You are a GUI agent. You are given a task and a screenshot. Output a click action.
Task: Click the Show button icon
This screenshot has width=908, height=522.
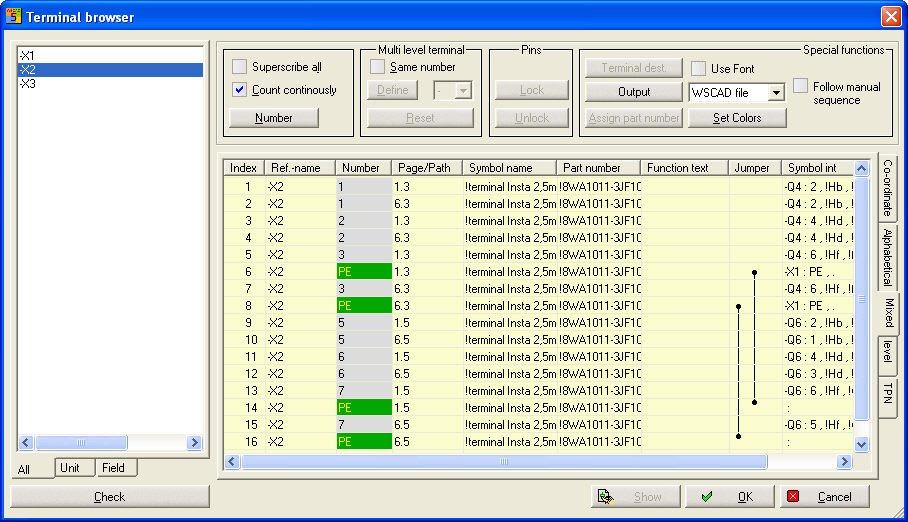click(606, 497)
